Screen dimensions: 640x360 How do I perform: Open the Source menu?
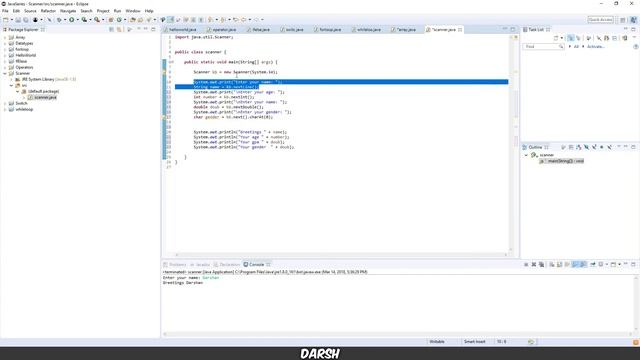(x=30, y=11)
